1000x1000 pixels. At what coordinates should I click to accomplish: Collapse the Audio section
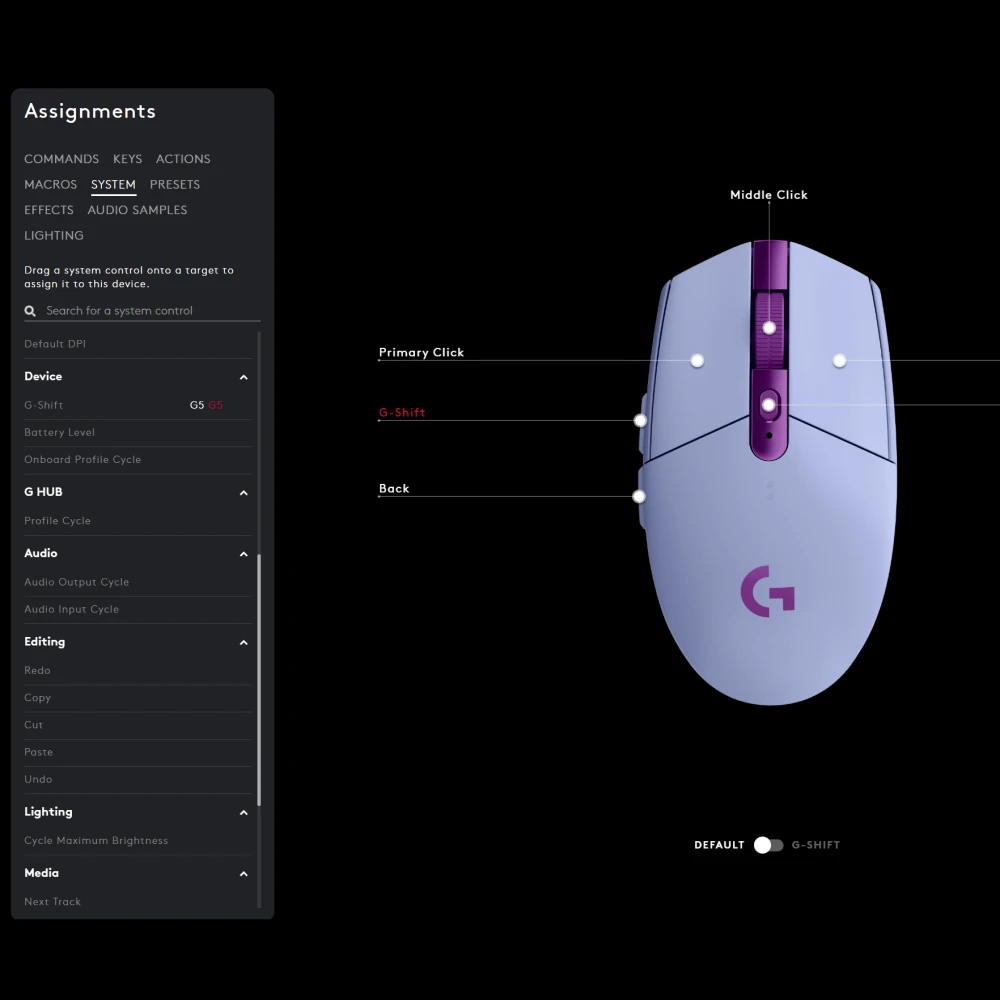[244, 554]
